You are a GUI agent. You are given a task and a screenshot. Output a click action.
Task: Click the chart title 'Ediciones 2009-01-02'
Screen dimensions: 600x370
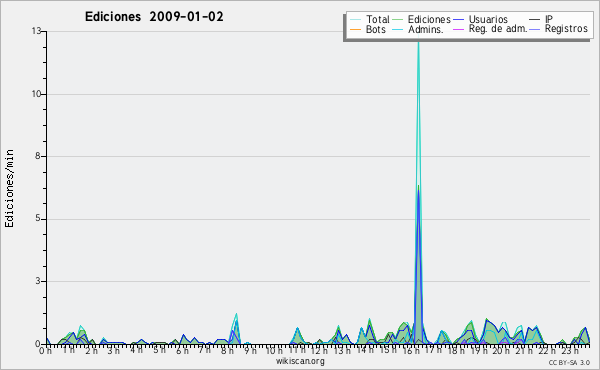pyautogui.click(x=154, y=17)
